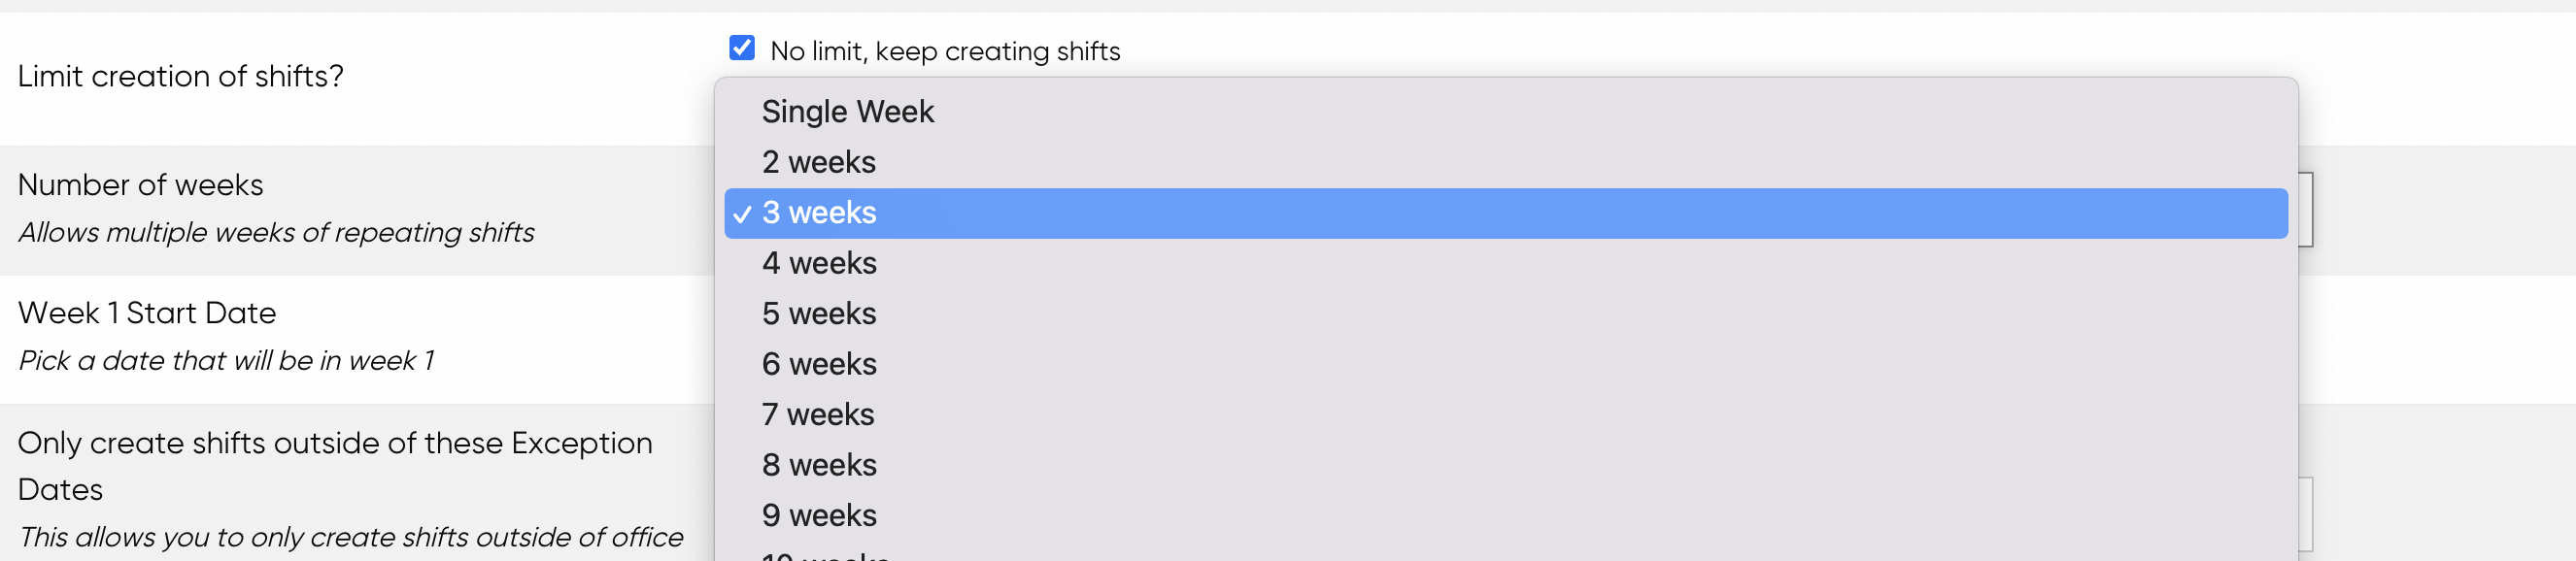Click the Exception Dates field's right edge
Image resolution: width=2576 pixels, height=561 pixels.
(2306, 515)
